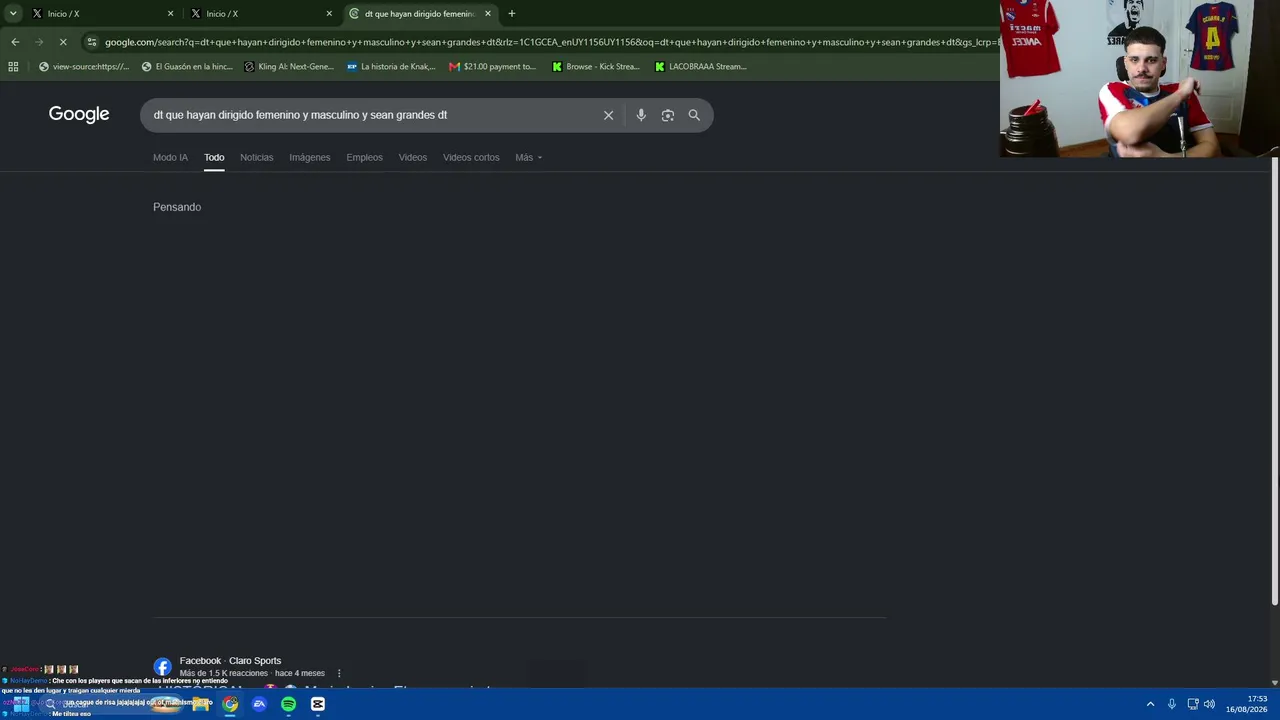This screenshot has width=1280, height=720.
Task: Focus the Chrome address bar URL
Action: [550, 42]
